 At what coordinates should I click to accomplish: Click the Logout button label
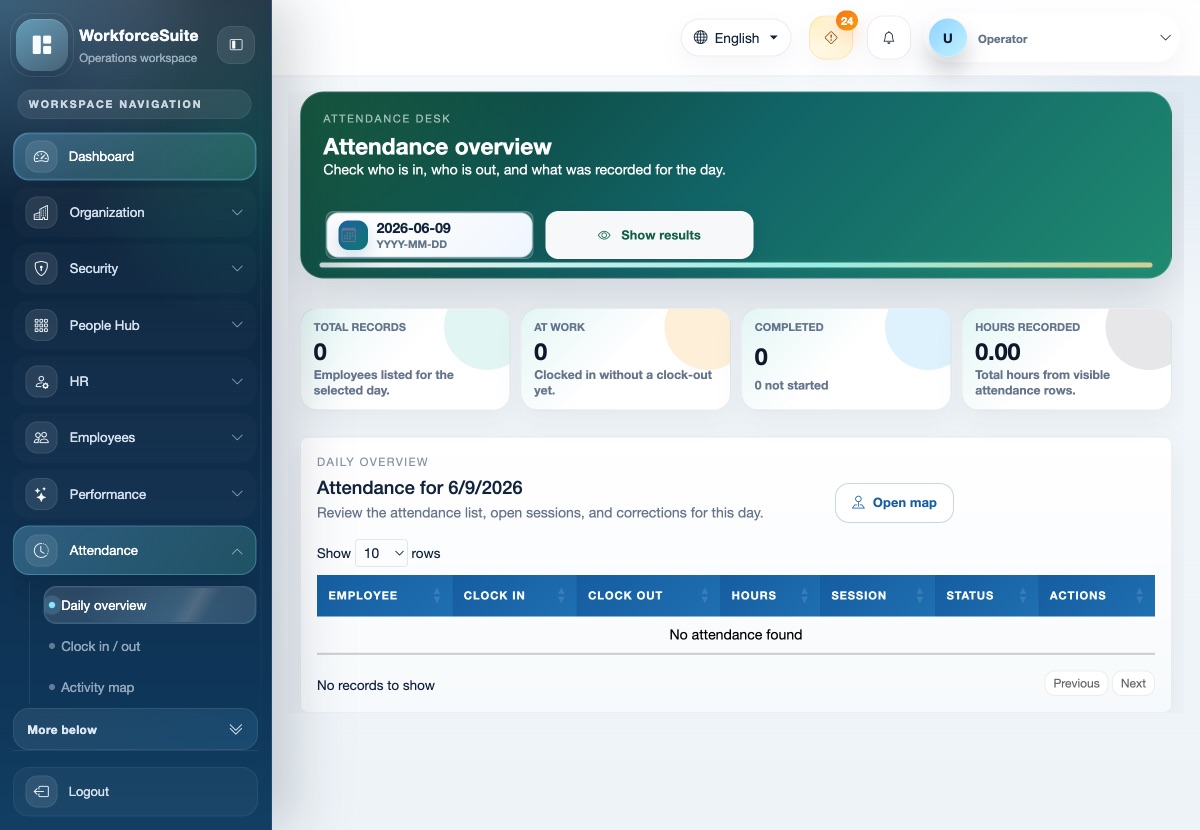[89, 792]
